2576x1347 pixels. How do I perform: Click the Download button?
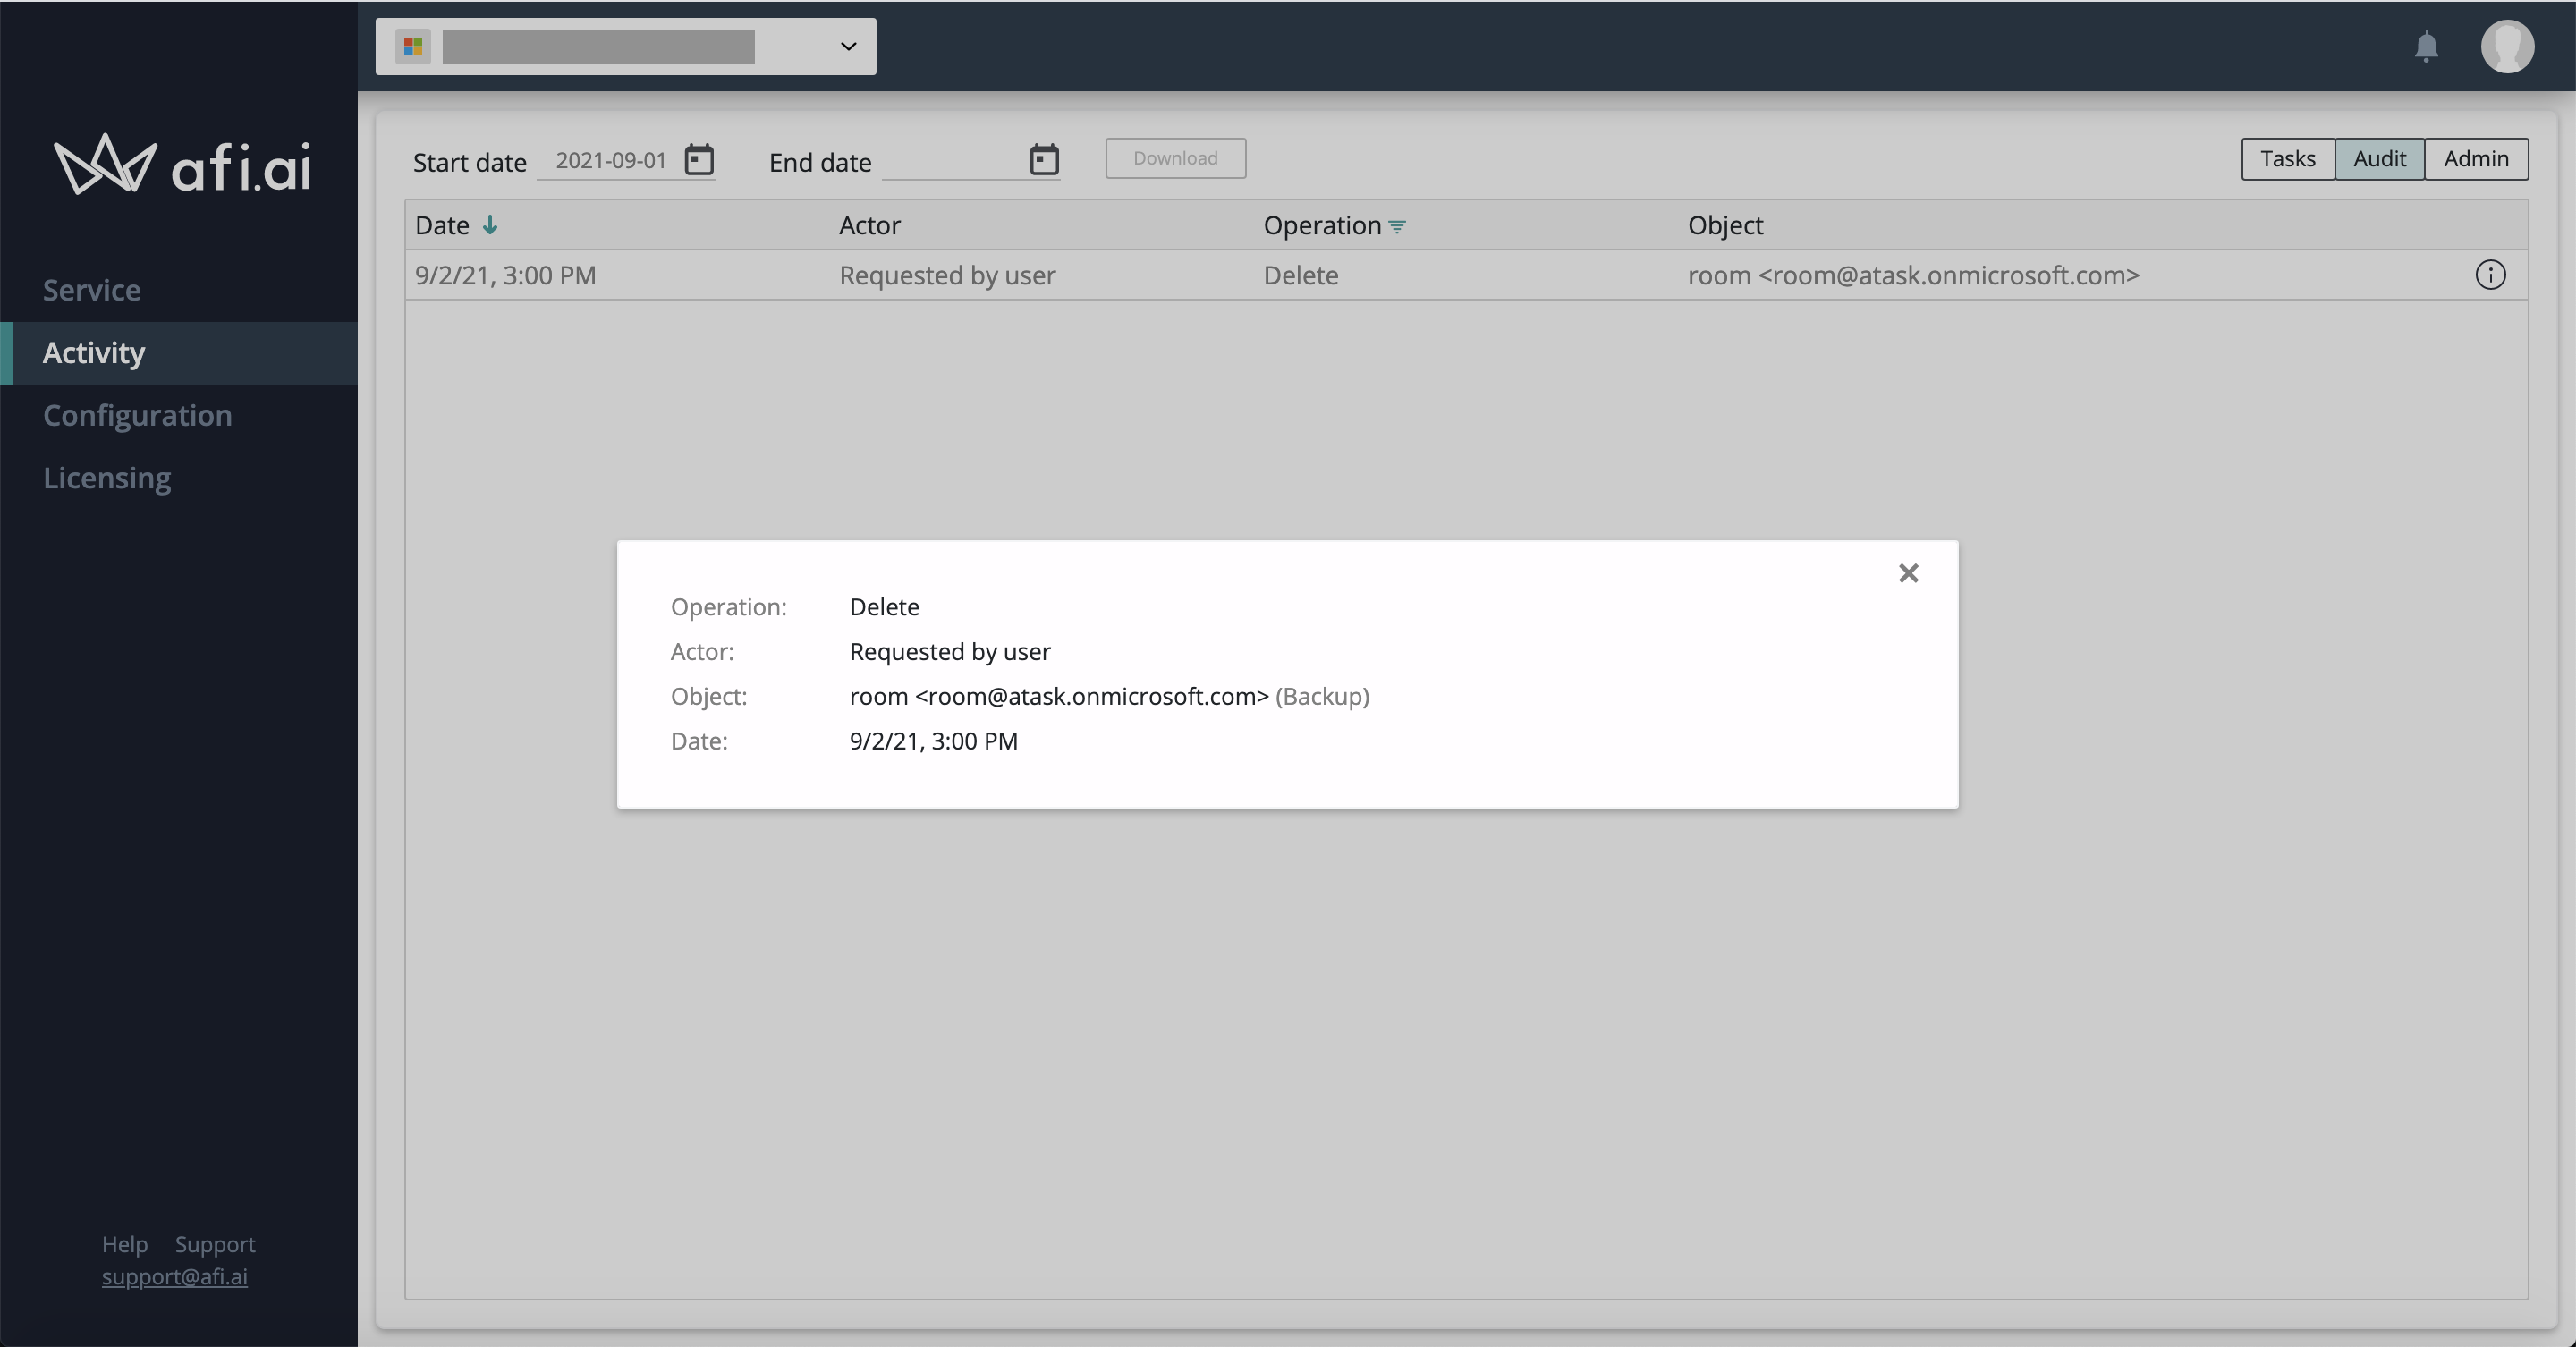(x=1175, y=158)
